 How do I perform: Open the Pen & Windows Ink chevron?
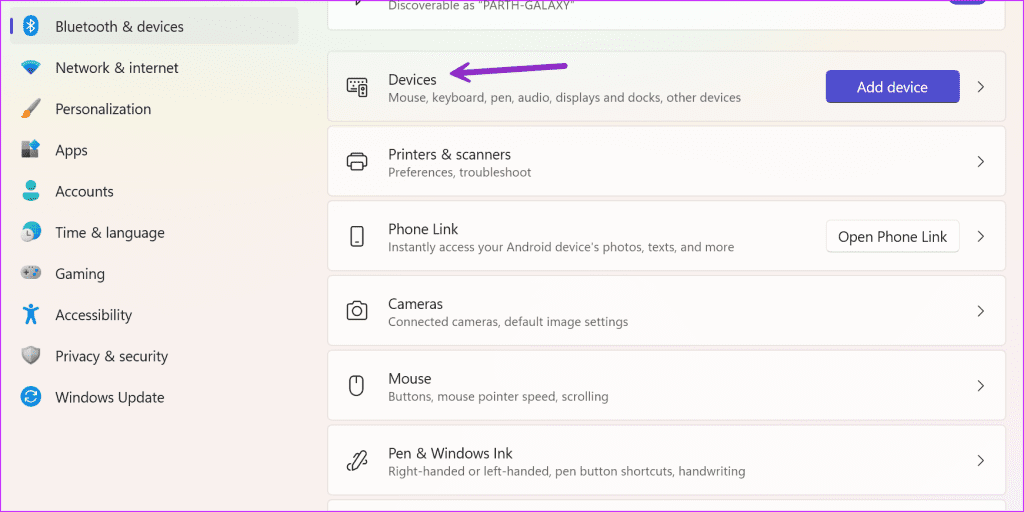point(980,460)
